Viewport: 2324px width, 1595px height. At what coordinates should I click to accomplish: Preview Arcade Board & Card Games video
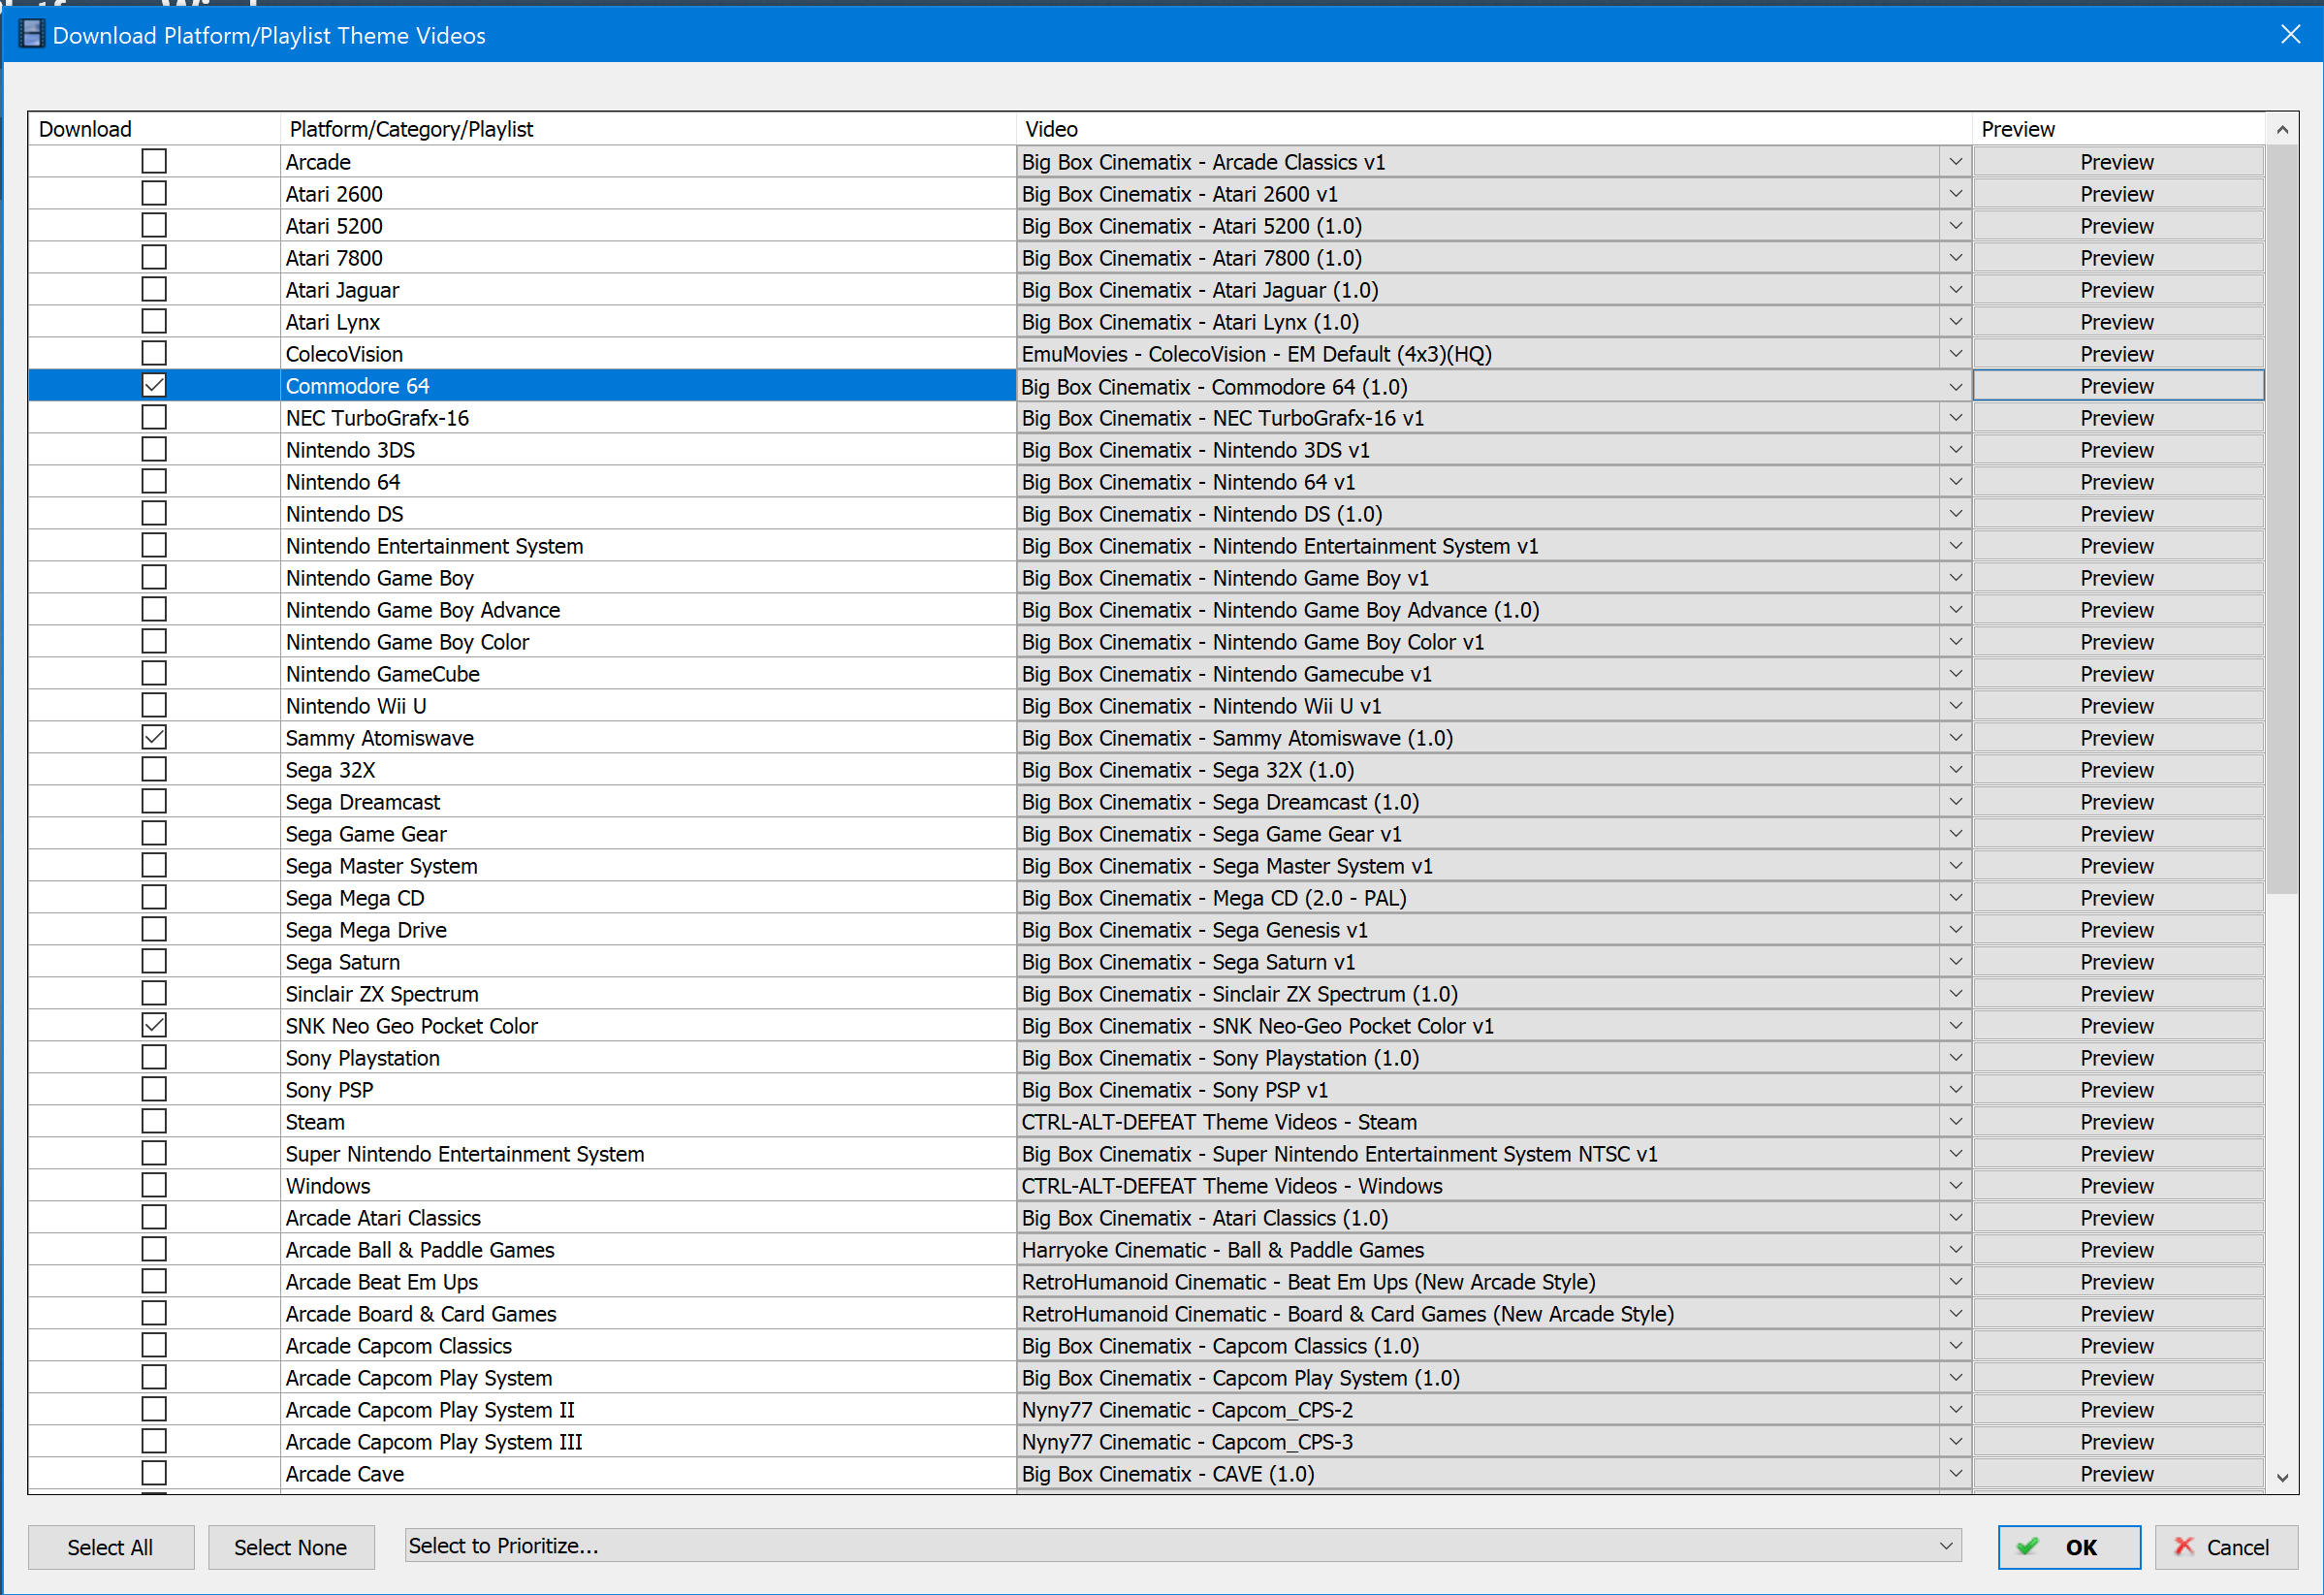pyautogui.click(x=2118, y=1313)
